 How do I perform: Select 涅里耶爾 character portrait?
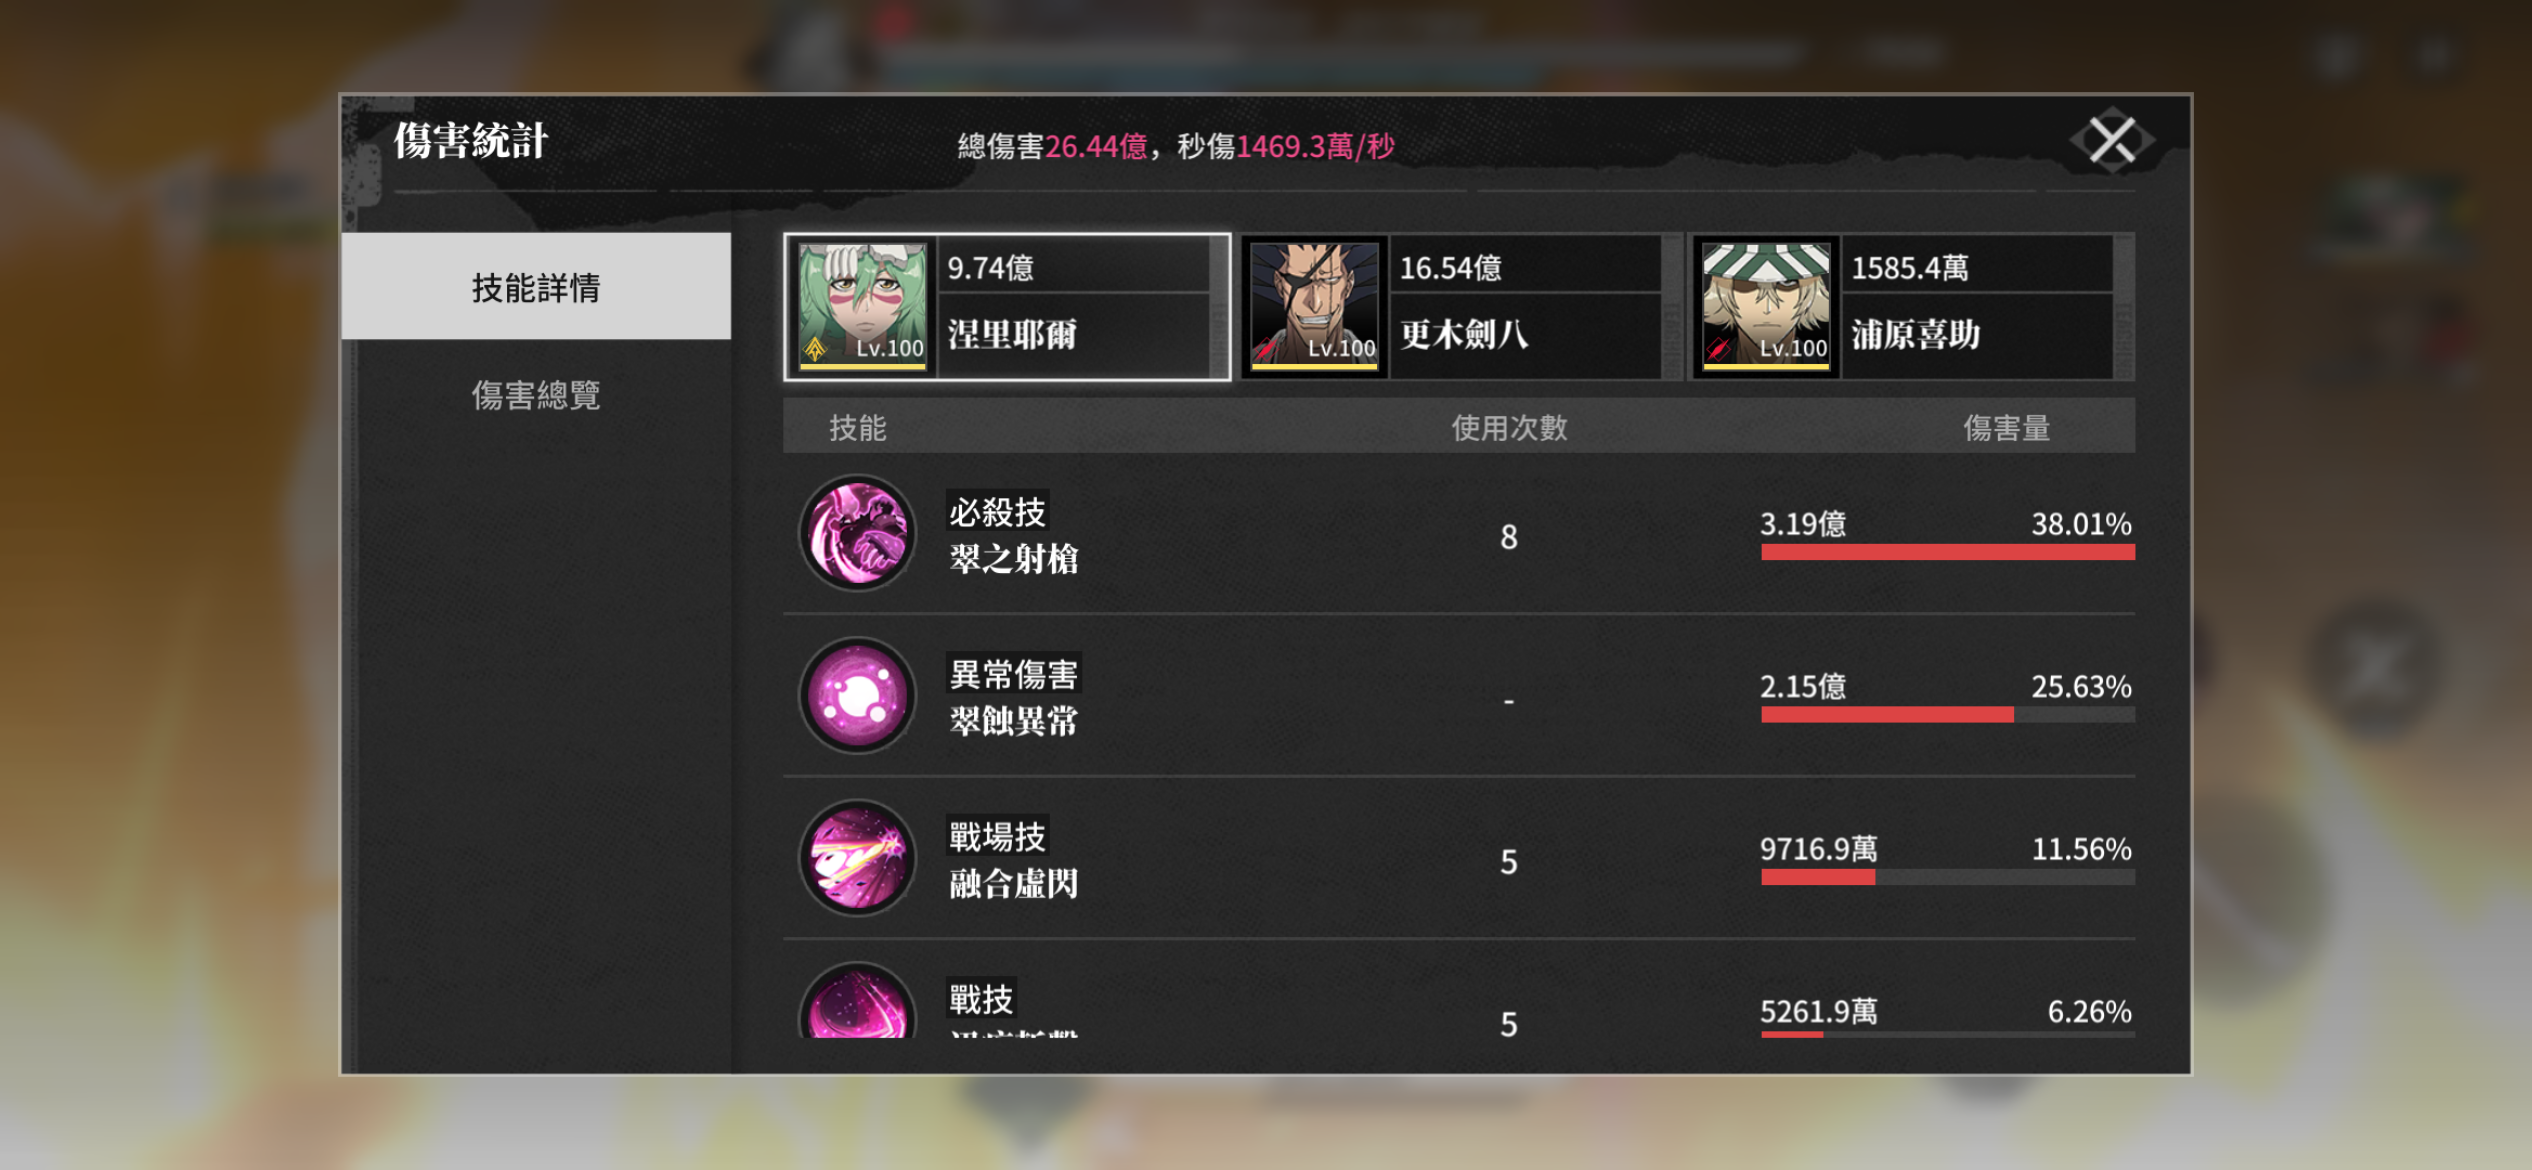click(862, 306)
